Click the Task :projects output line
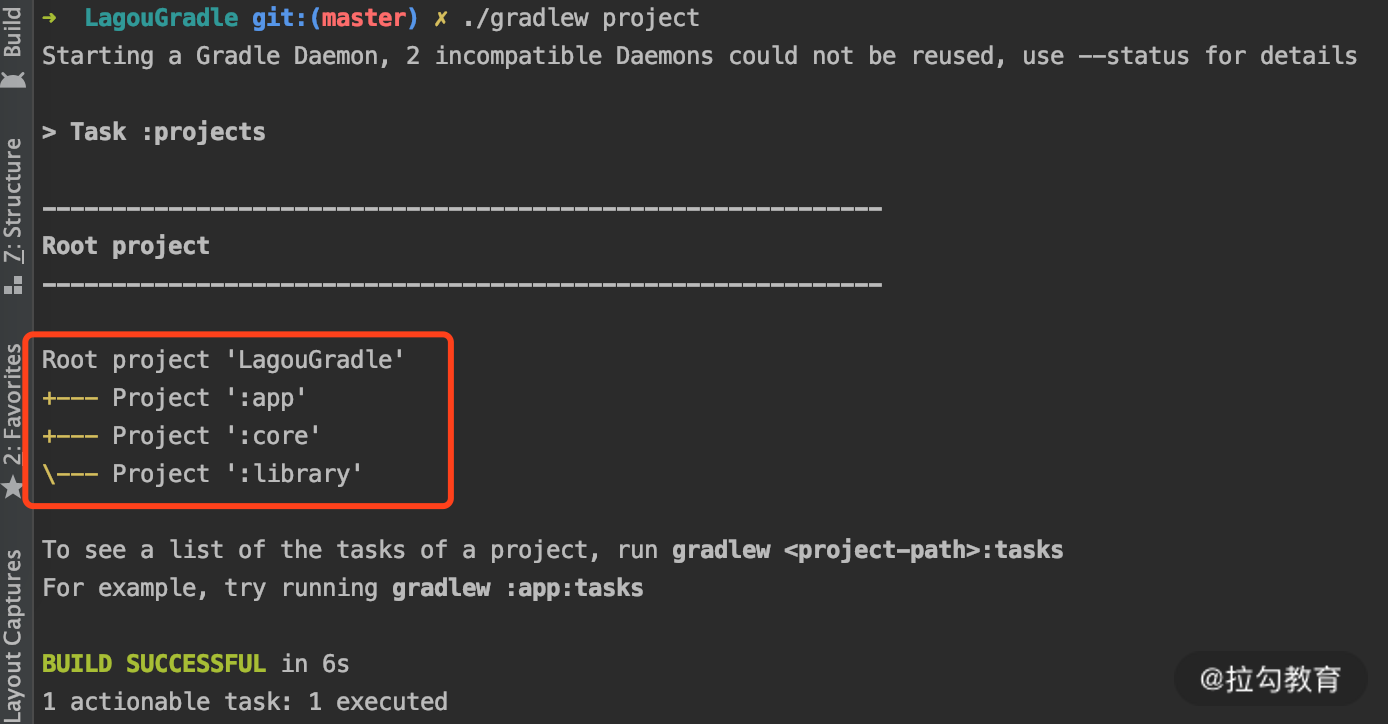The image size is (1388, 724). pyautogui.click(x=154, y=132)
